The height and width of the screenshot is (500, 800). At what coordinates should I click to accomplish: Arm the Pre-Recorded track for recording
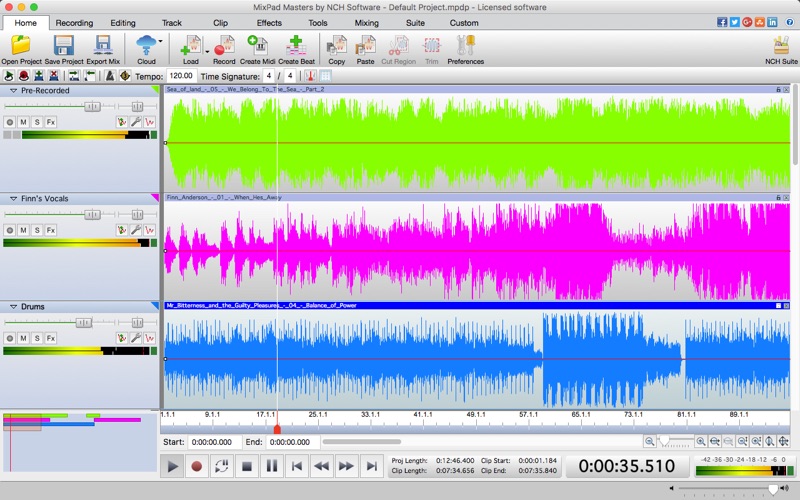pyautogui.click(x=9, y=122)
